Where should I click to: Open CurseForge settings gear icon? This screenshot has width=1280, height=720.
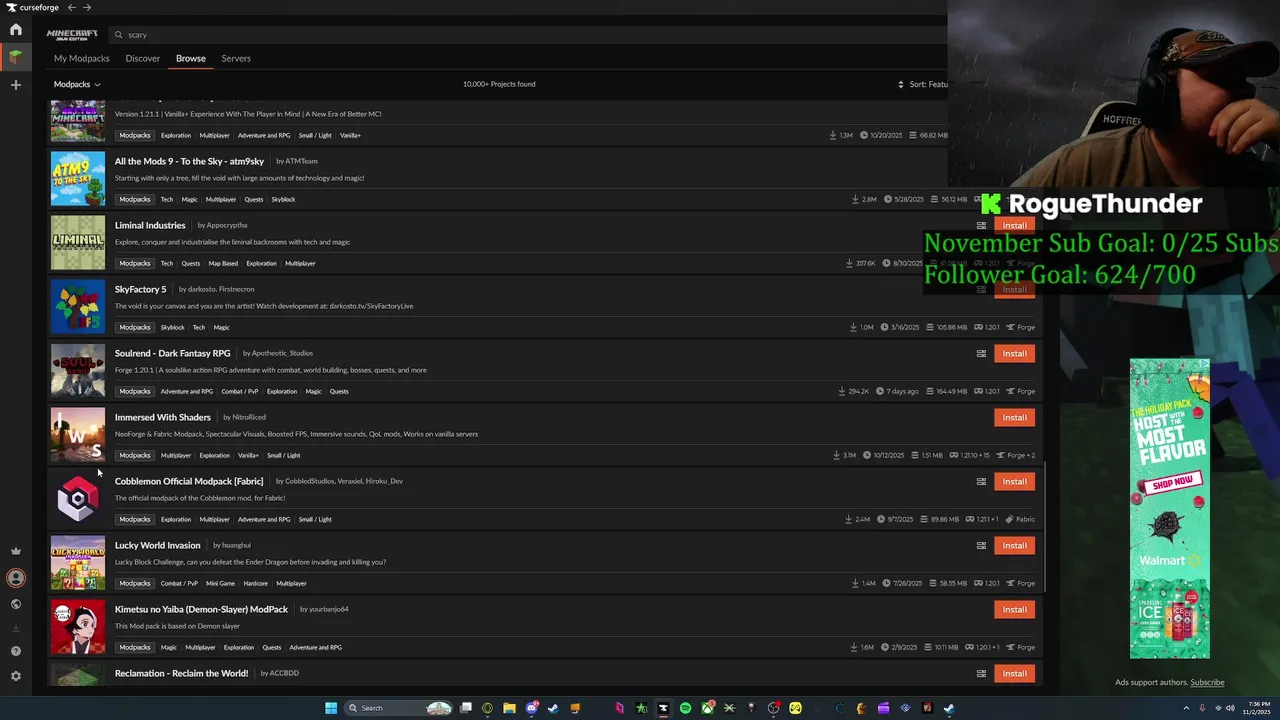pyautogui.click(x=16, y=676)
